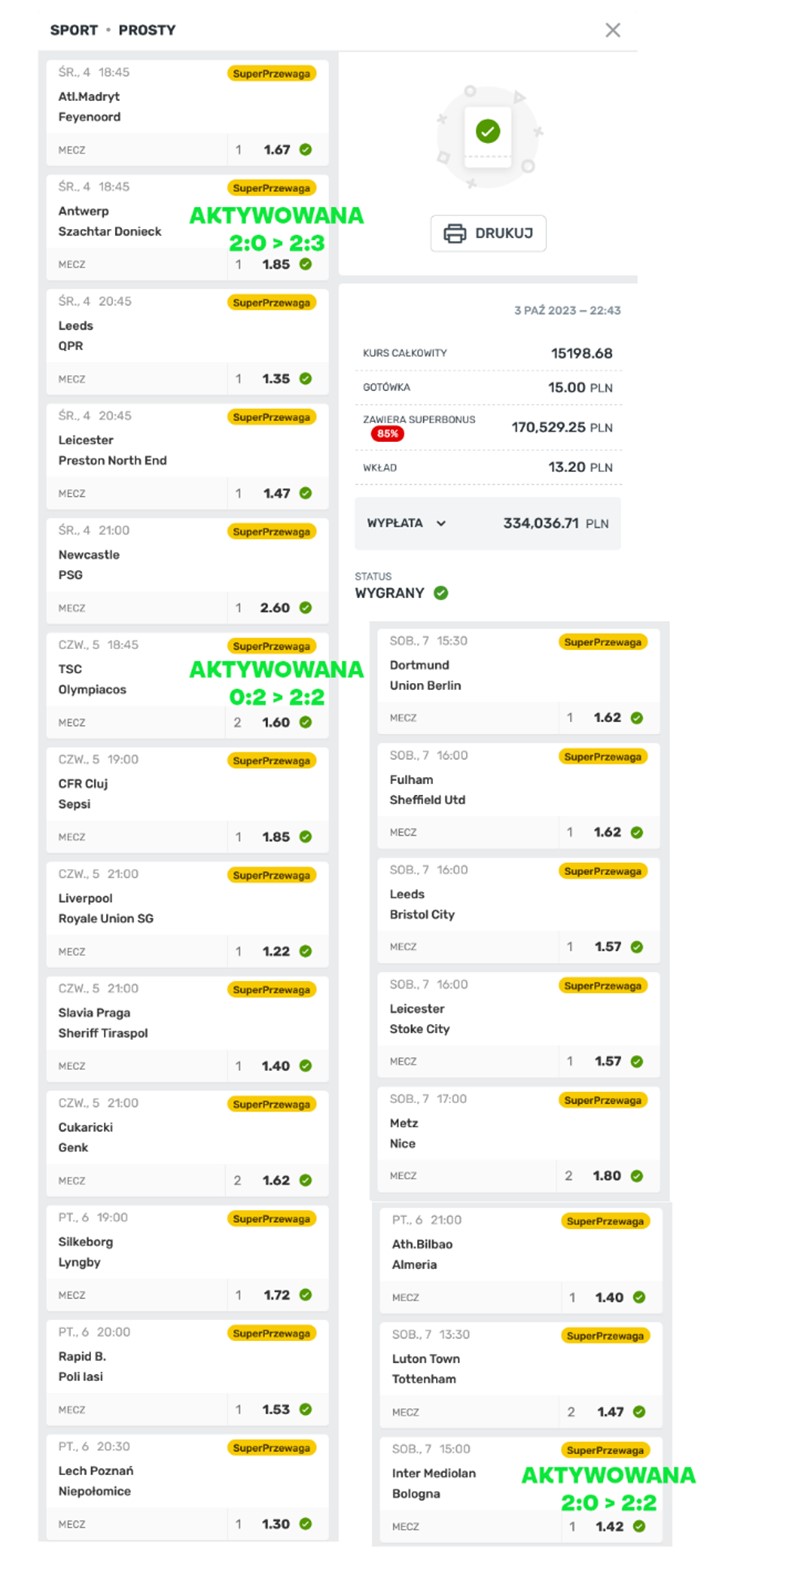Click the PROSTY header label

[x=147, y=30]
